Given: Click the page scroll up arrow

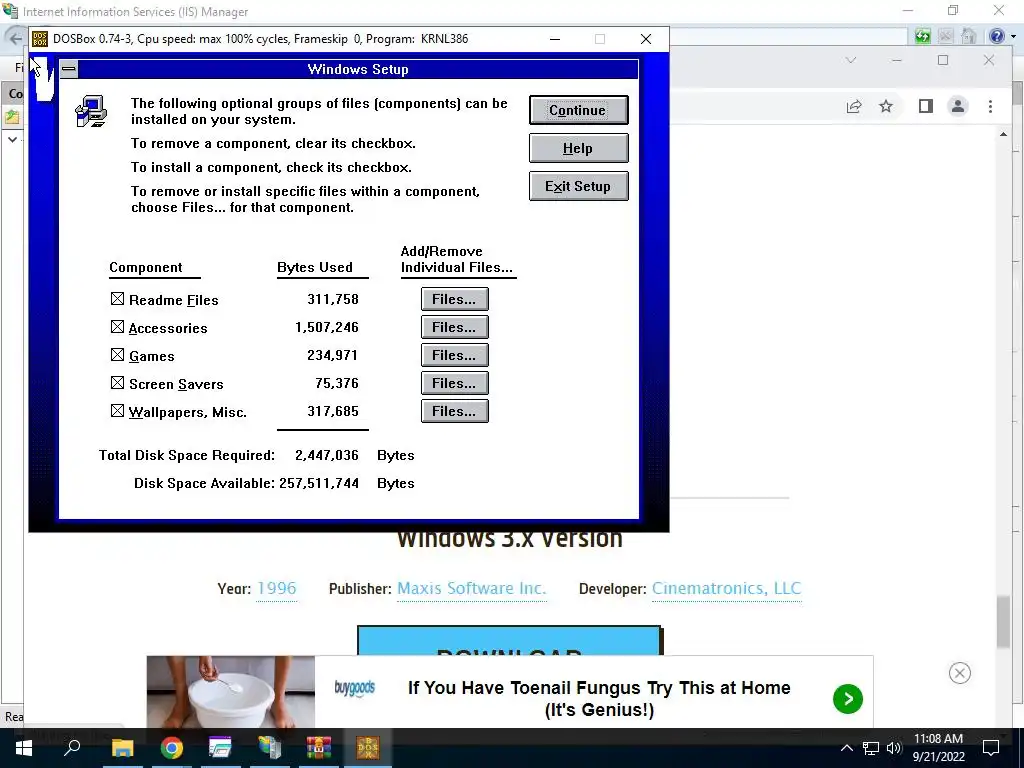Looking at the screenshot, I should [1003, 135].
